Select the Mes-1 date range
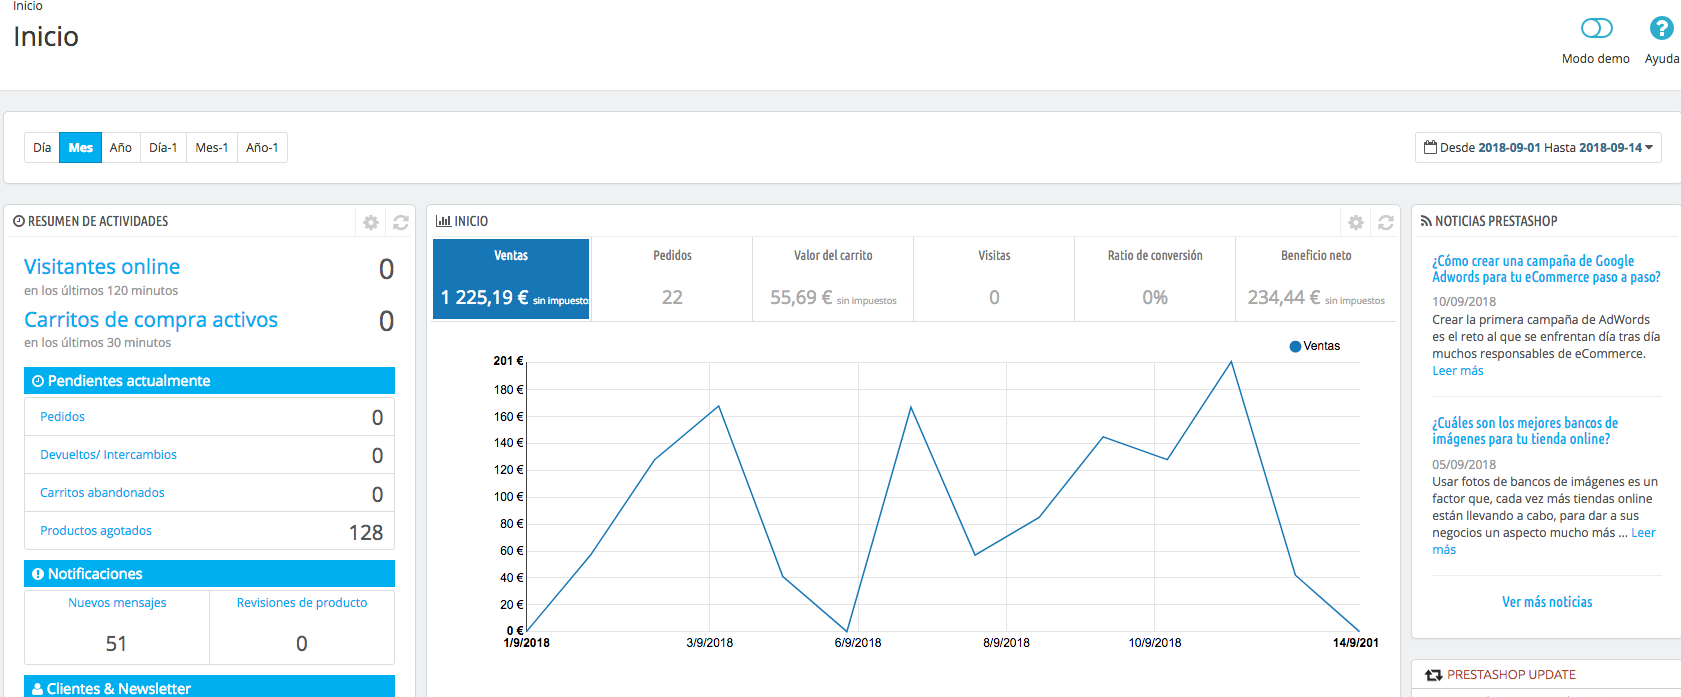The image size is (1681, 697). click(x=212, y=148)
